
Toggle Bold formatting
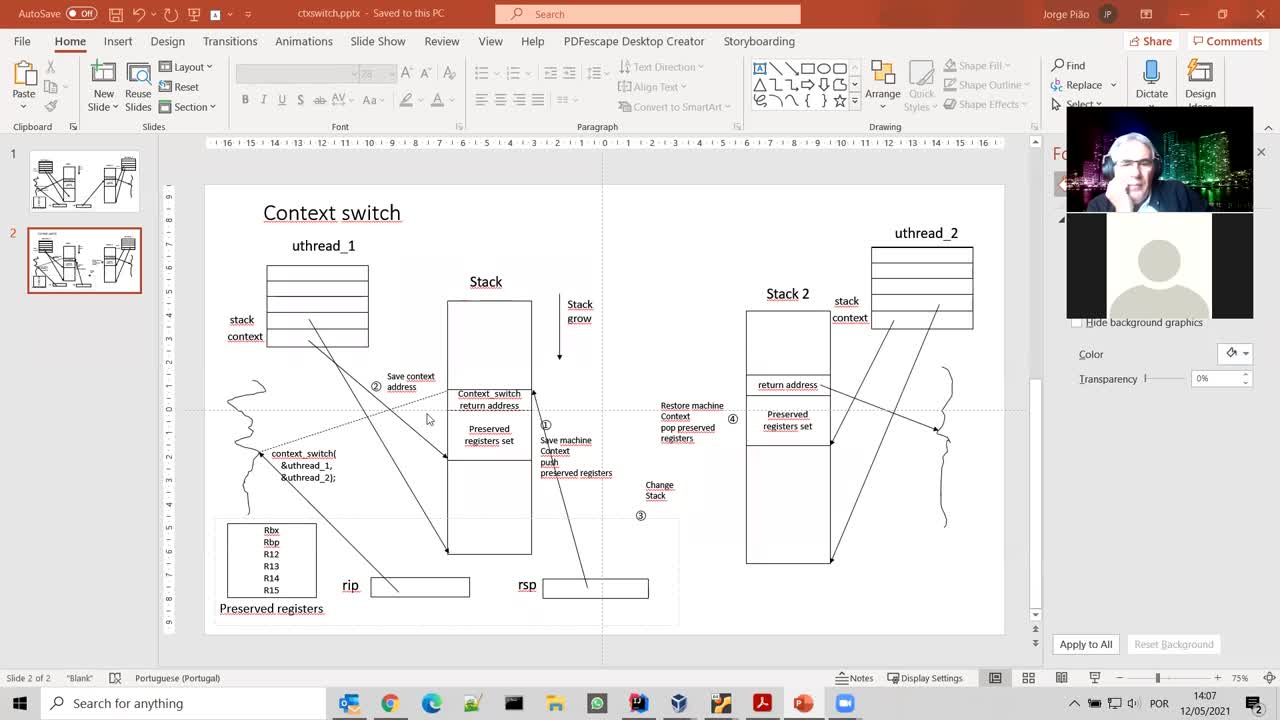click(245, 100)
